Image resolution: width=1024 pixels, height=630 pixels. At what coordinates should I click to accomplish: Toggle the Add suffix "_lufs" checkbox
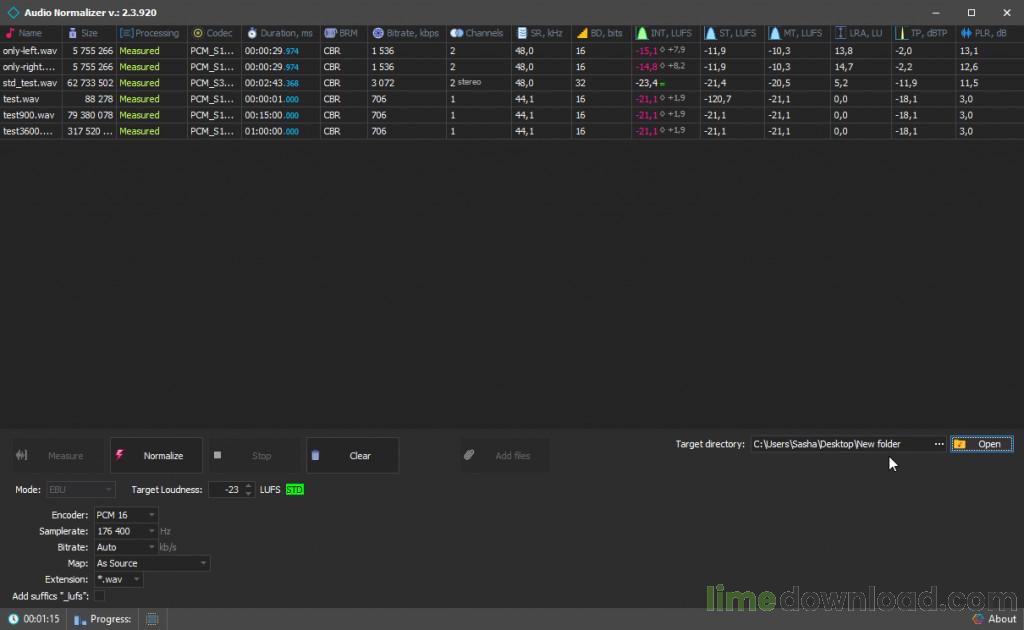[x=99, y=596]
